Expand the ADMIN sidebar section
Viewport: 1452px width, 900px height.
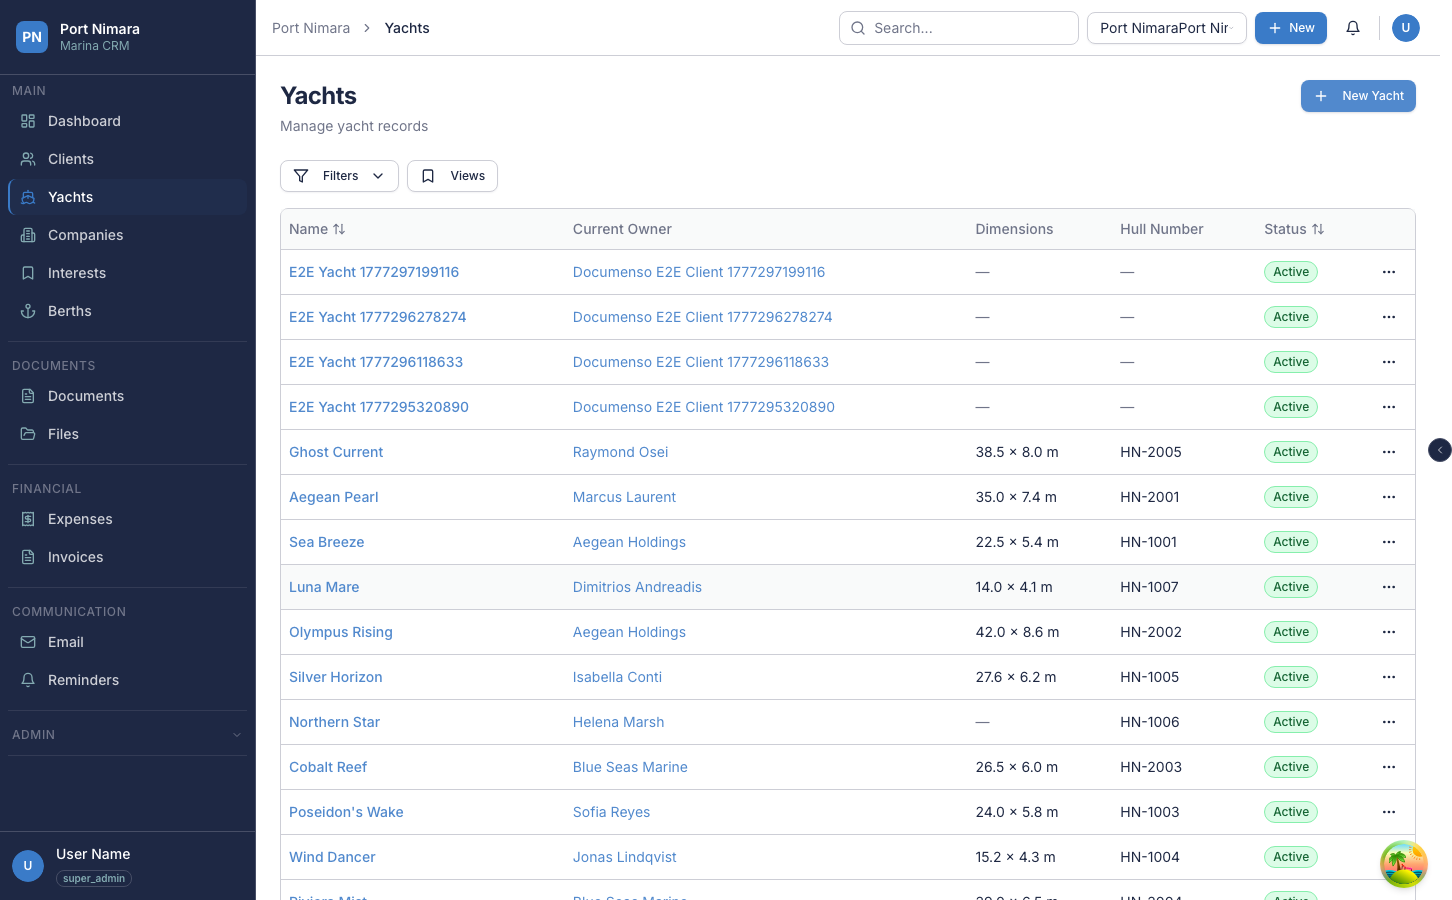[128, 734]
